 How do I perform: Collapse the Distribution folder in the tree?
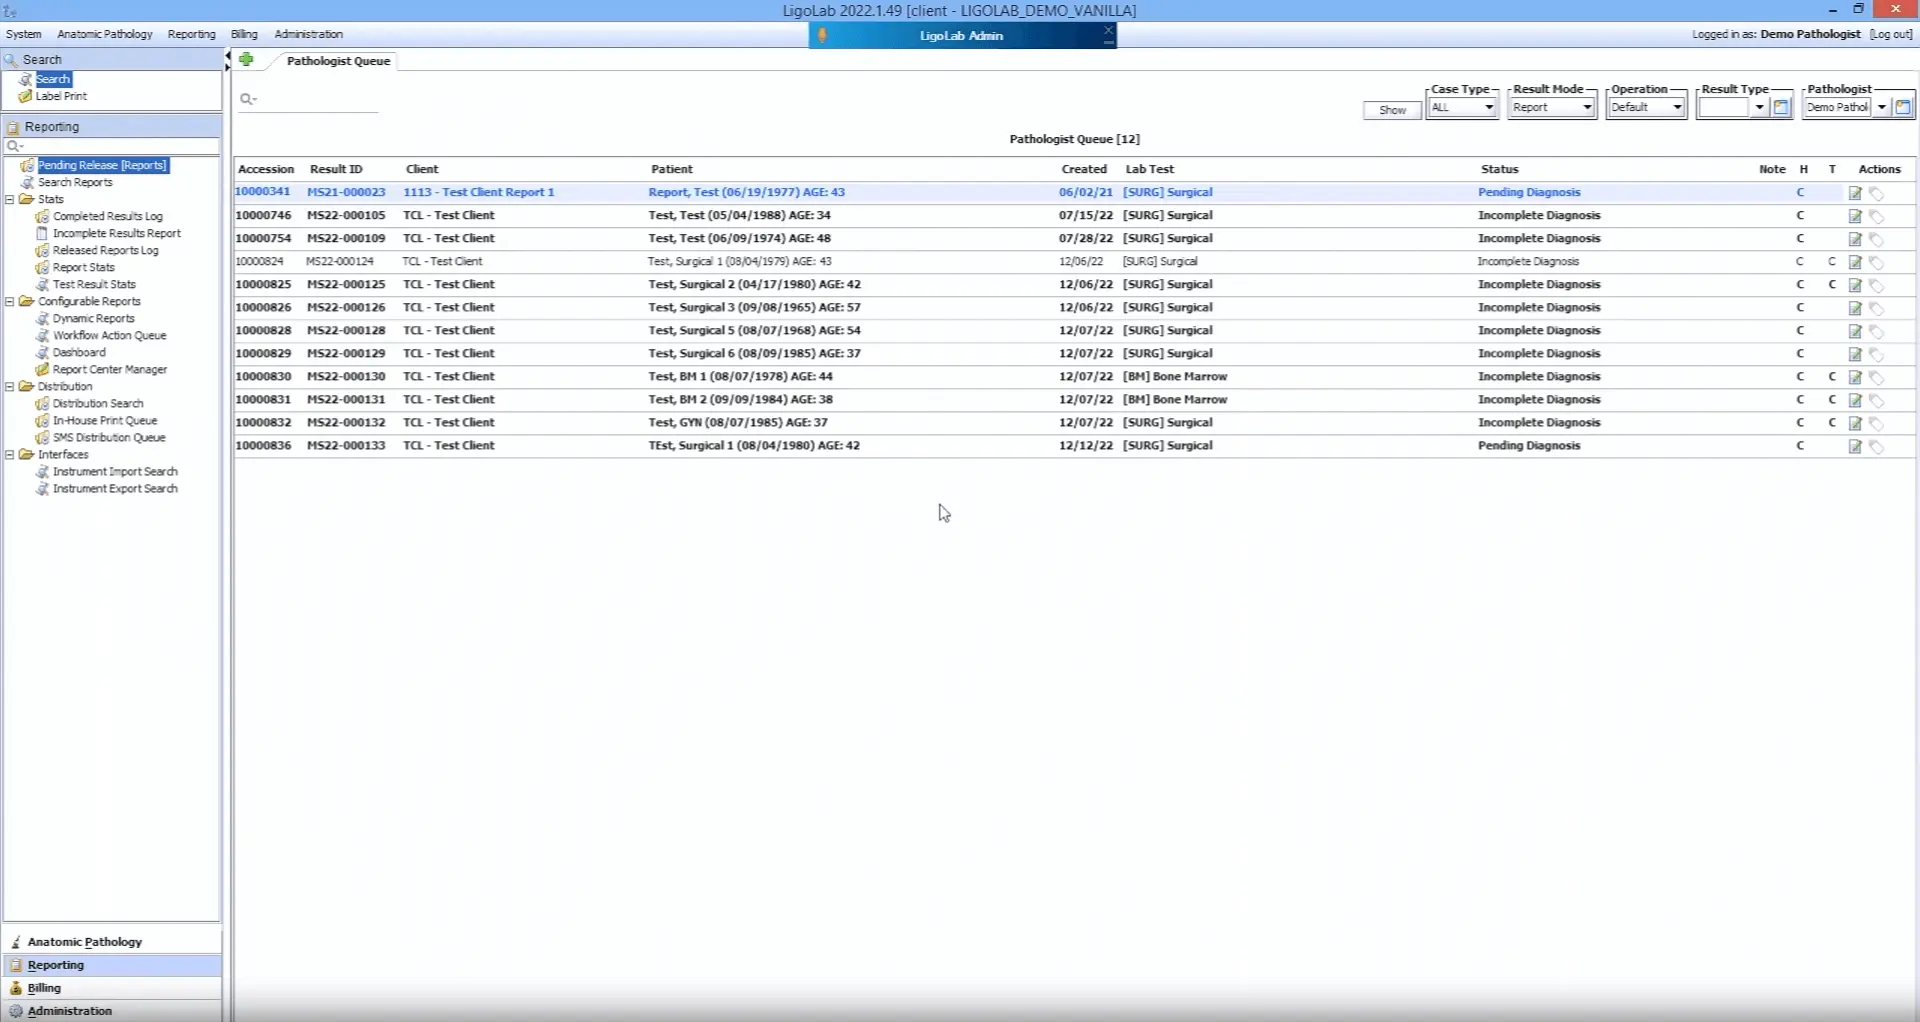(9, 386)
